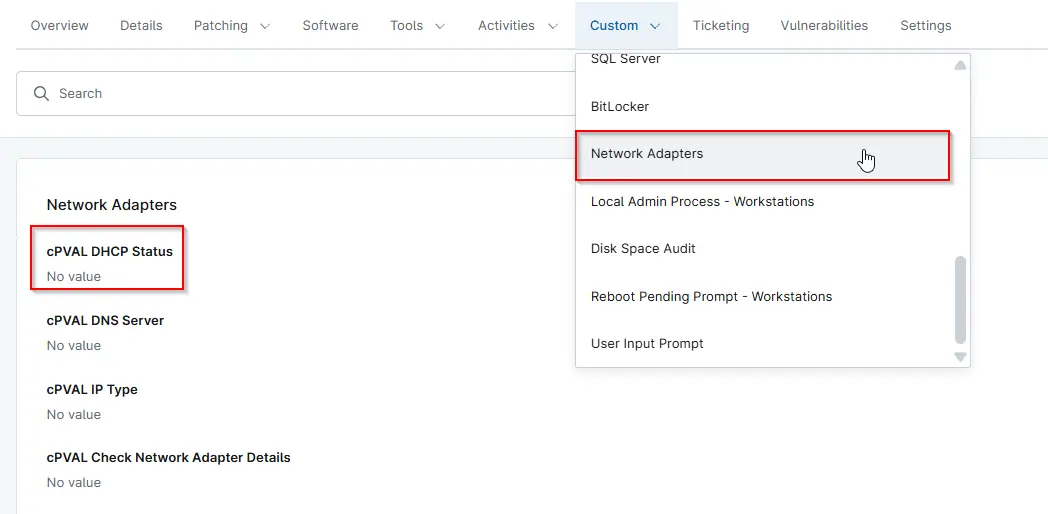Open the Ticketing tab
1048x514 pixels.
(720, 26)
